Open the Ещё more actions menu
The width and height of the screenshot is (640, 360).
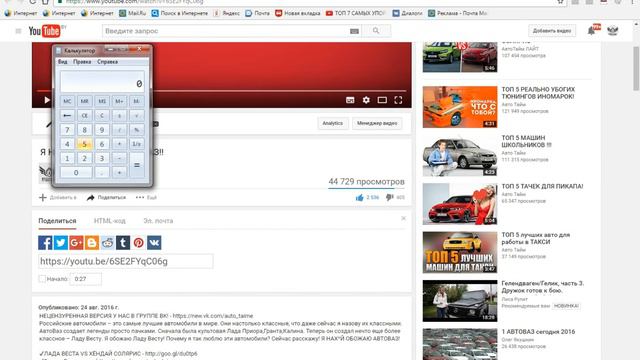(146, 198)
